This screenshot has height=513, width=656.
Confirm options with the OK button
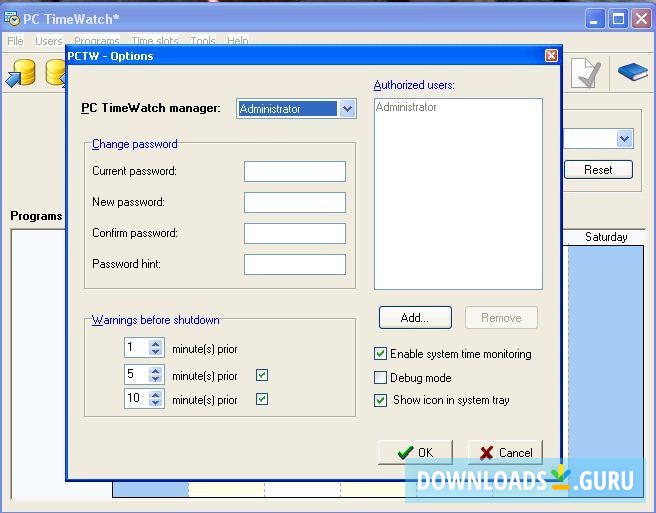click(415, 452)
